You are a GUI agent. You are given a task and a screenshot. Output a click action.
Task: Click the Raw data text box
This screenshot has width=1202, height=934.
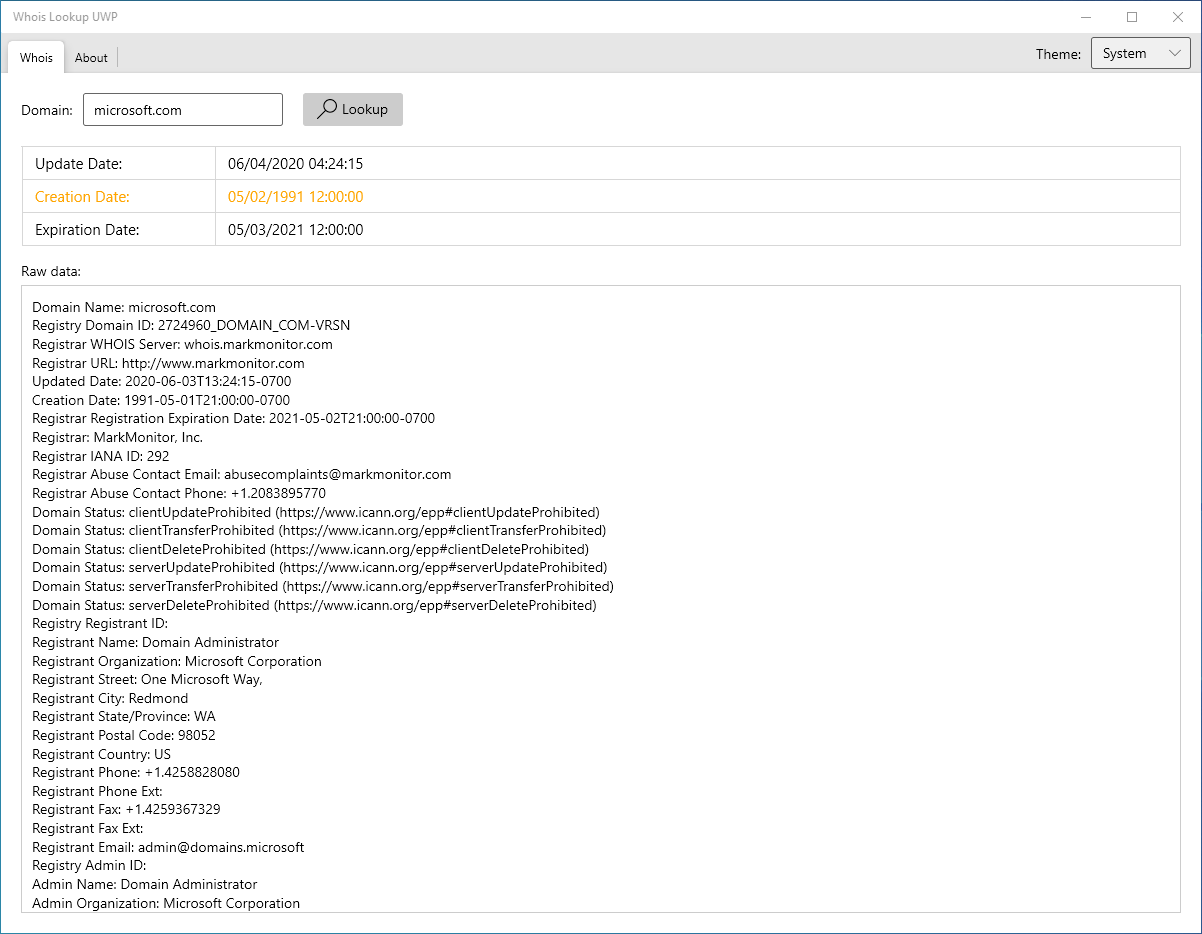click(601, 599)
